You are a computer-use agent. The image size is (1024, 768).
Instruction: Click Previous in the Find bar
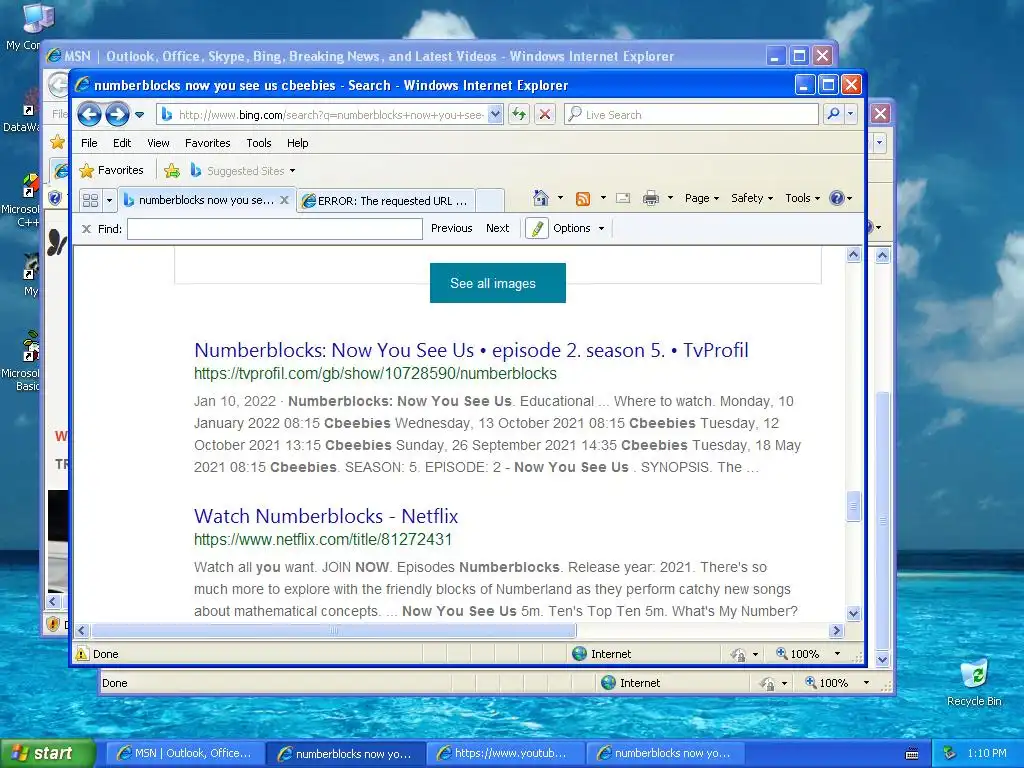coord(451,228)
